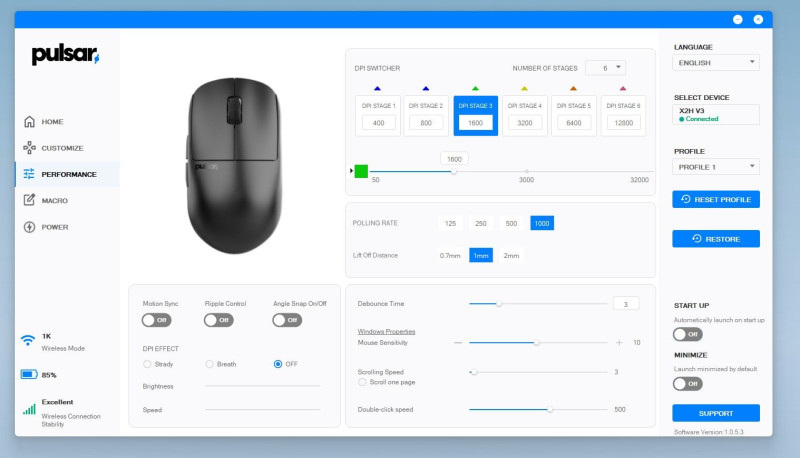
Task: Open the Select Device X2H V3 box
Action: point(716,115)
